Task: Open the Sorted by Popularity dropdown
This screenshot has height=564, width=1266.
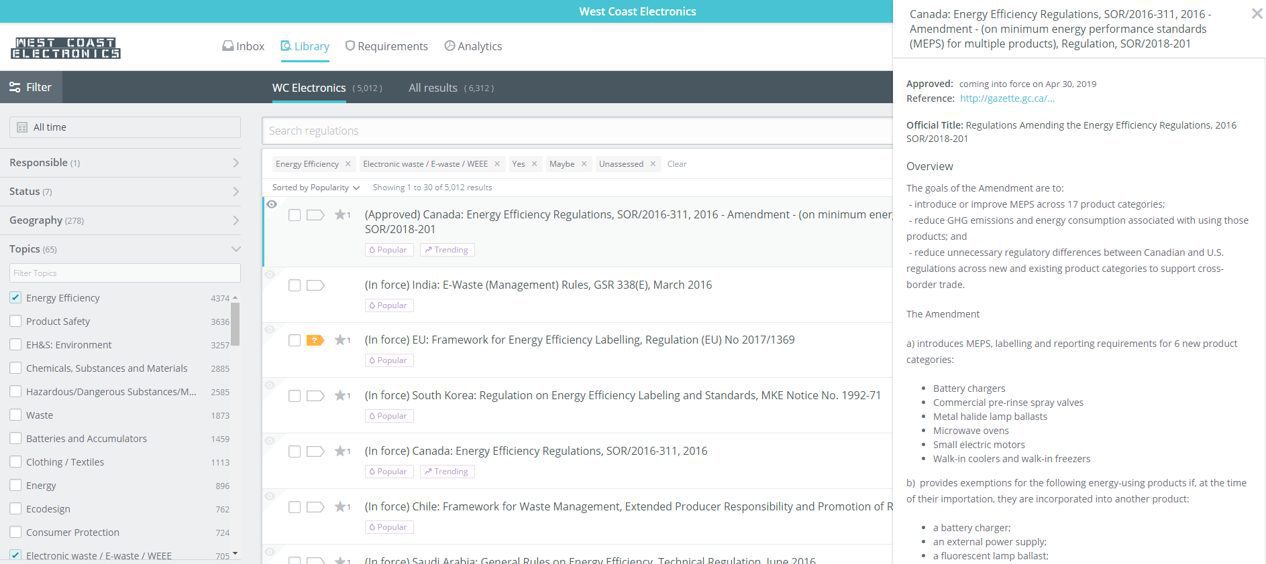Action: pos(316,188)
